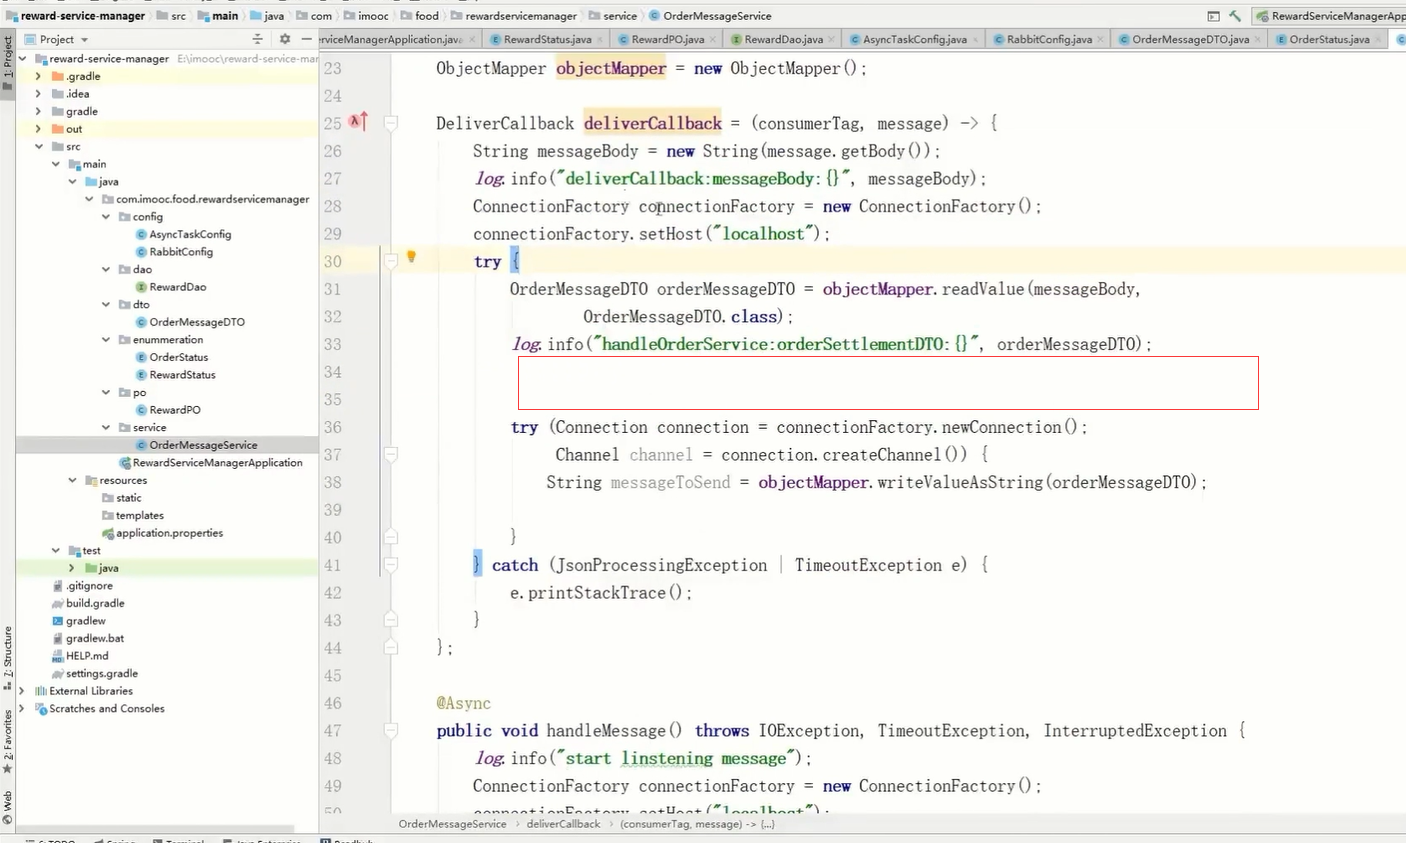The height and width of the screenshot is (843, 1406).
Task: Open RewardServiceManagerApp run configuration dropdown
Action: click(x=1330, y=16)
